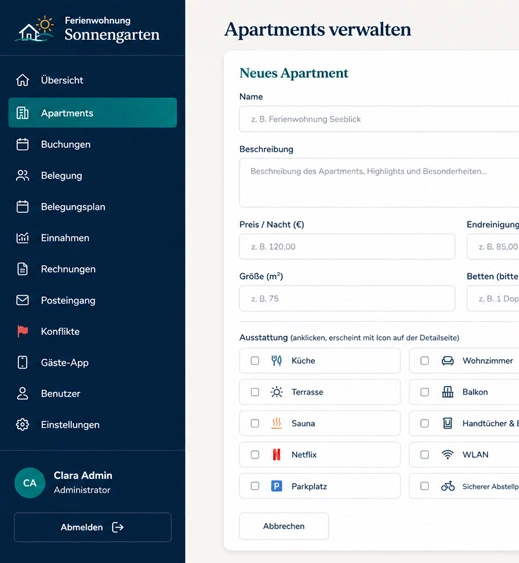Enable the Sauna checkbox
Viewport: 519px width, 563px height.
coord(255,423)
